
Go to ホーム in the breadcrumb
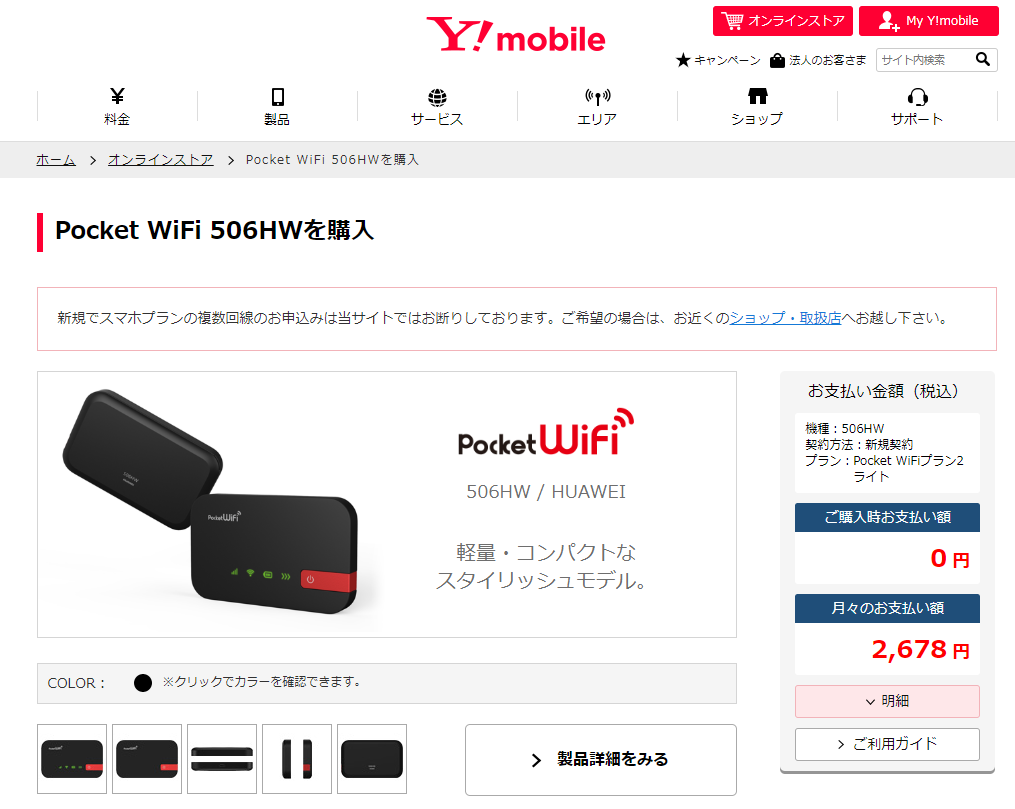56,160
